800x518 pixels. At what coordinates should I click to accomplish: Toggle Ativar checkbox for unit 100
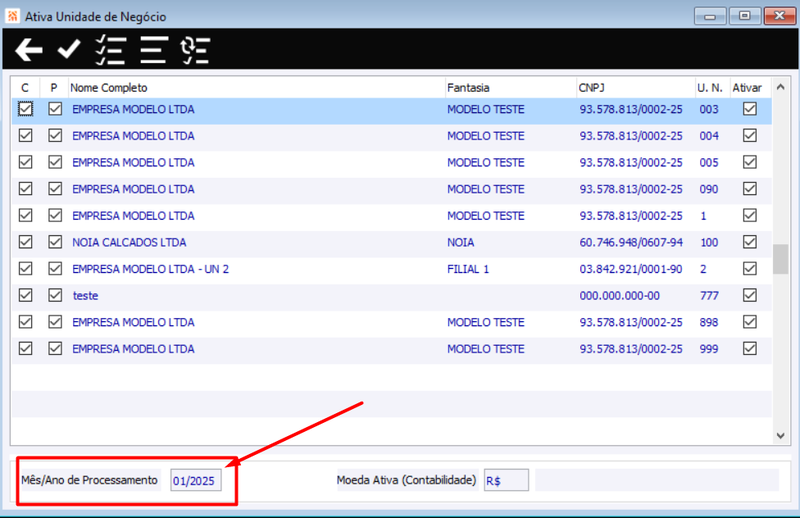[749, 242]
